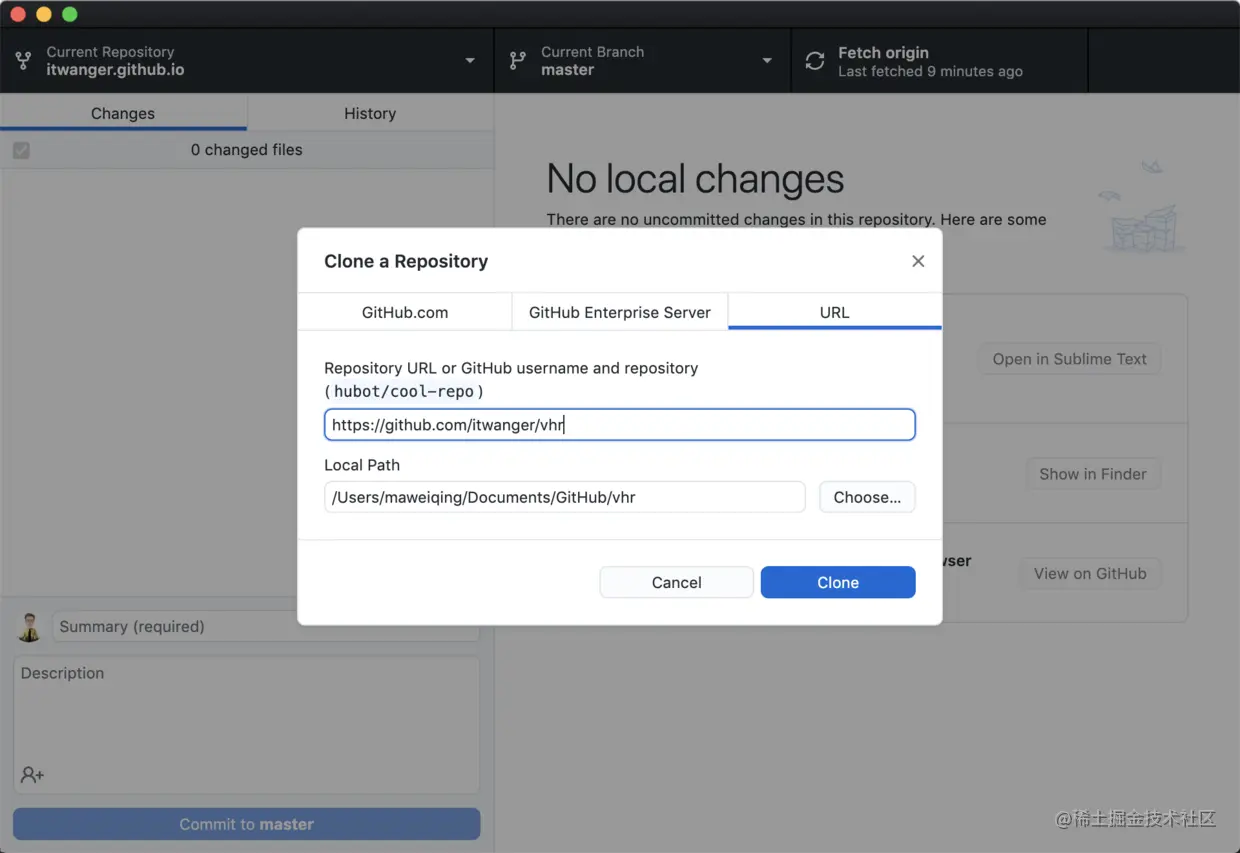Click the Show in Finder button

[x=1093, y=474]
